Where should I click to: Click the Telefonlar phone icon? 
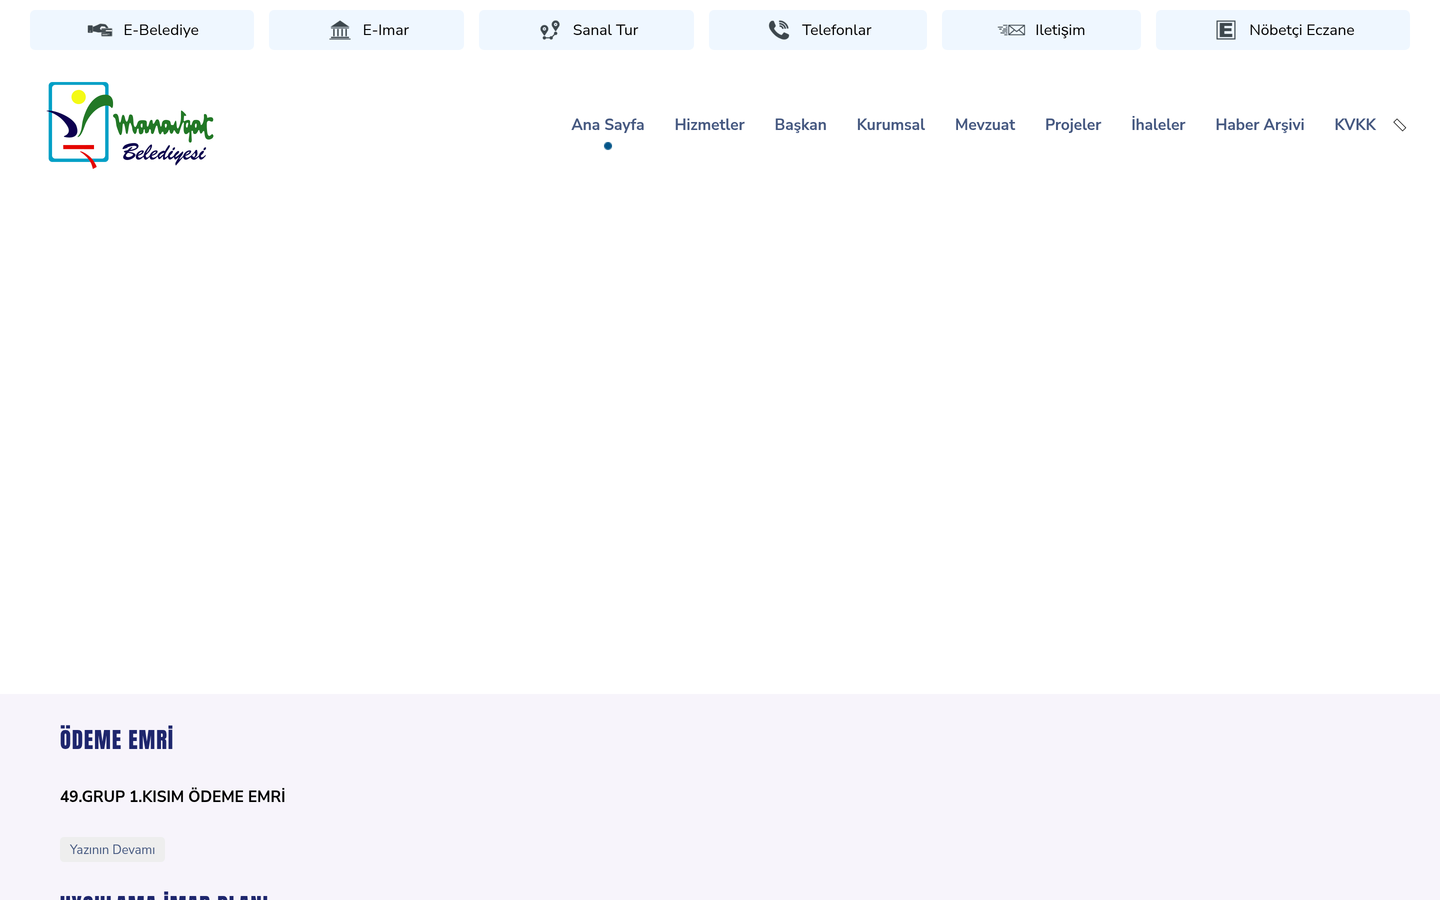point(779,30)
